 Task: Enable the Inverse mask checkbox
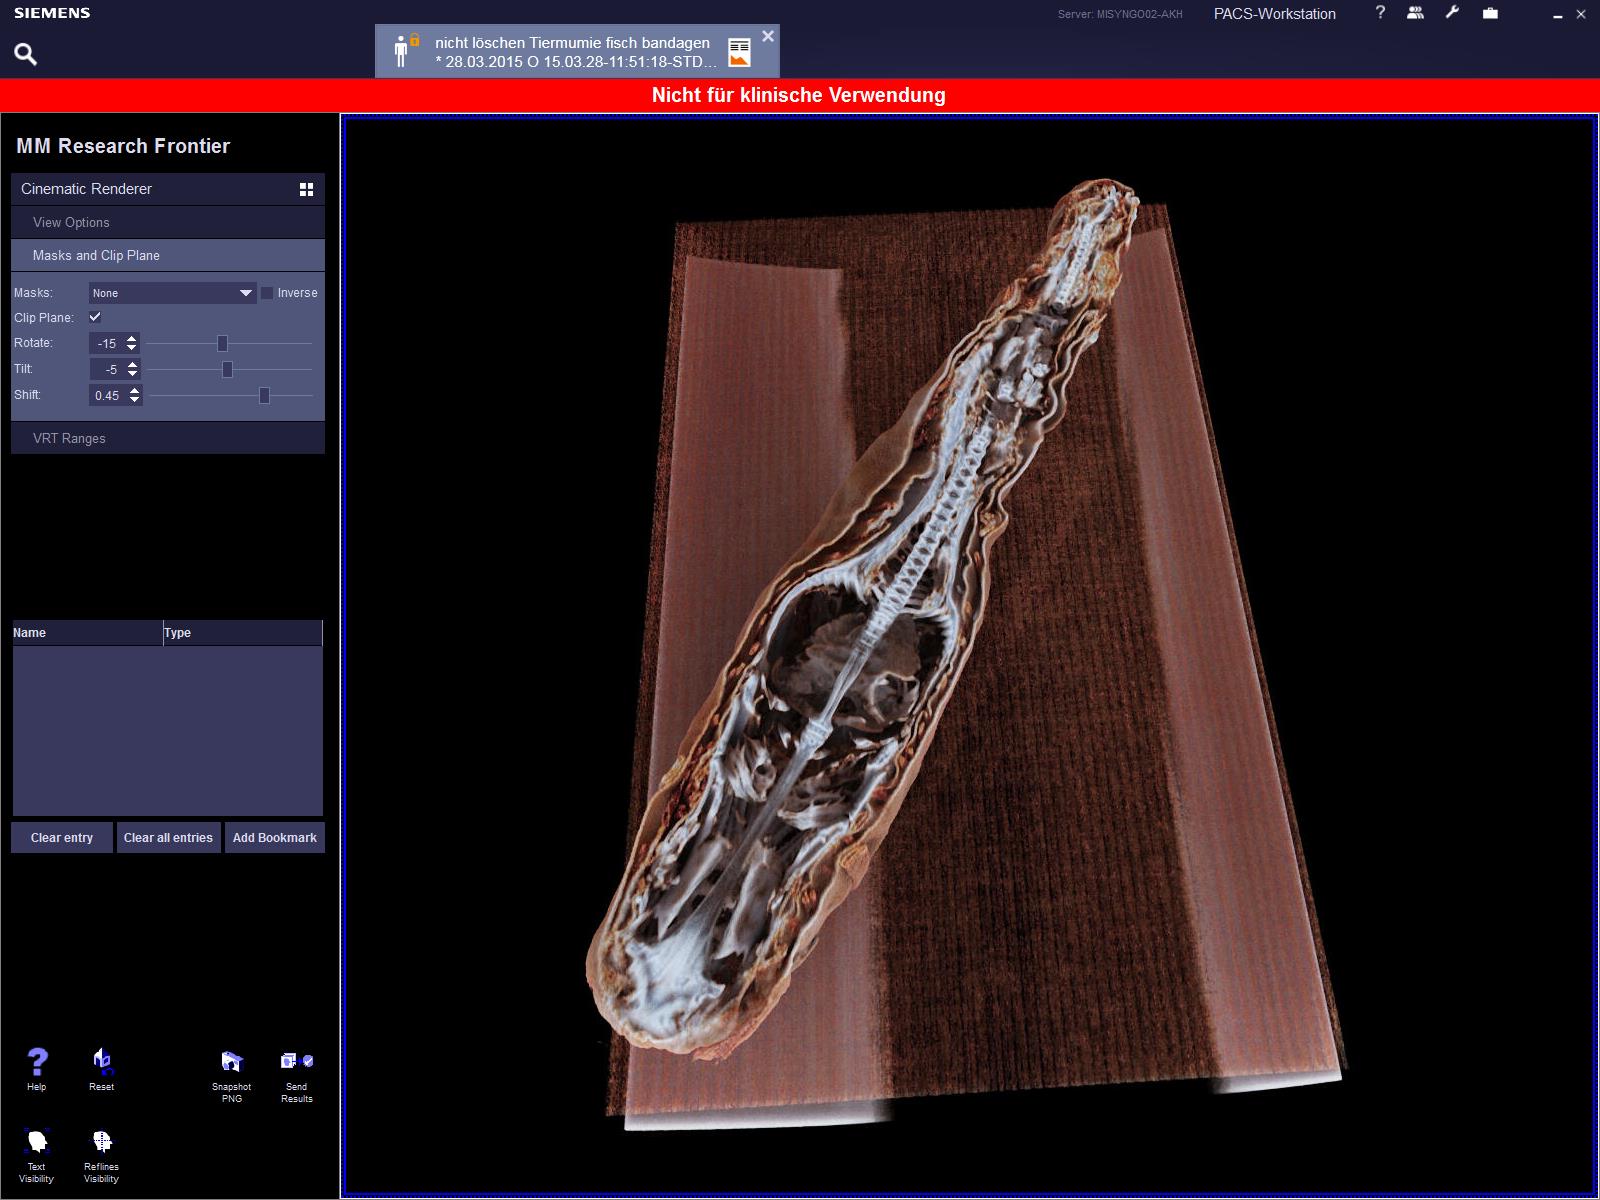point(267,293)
